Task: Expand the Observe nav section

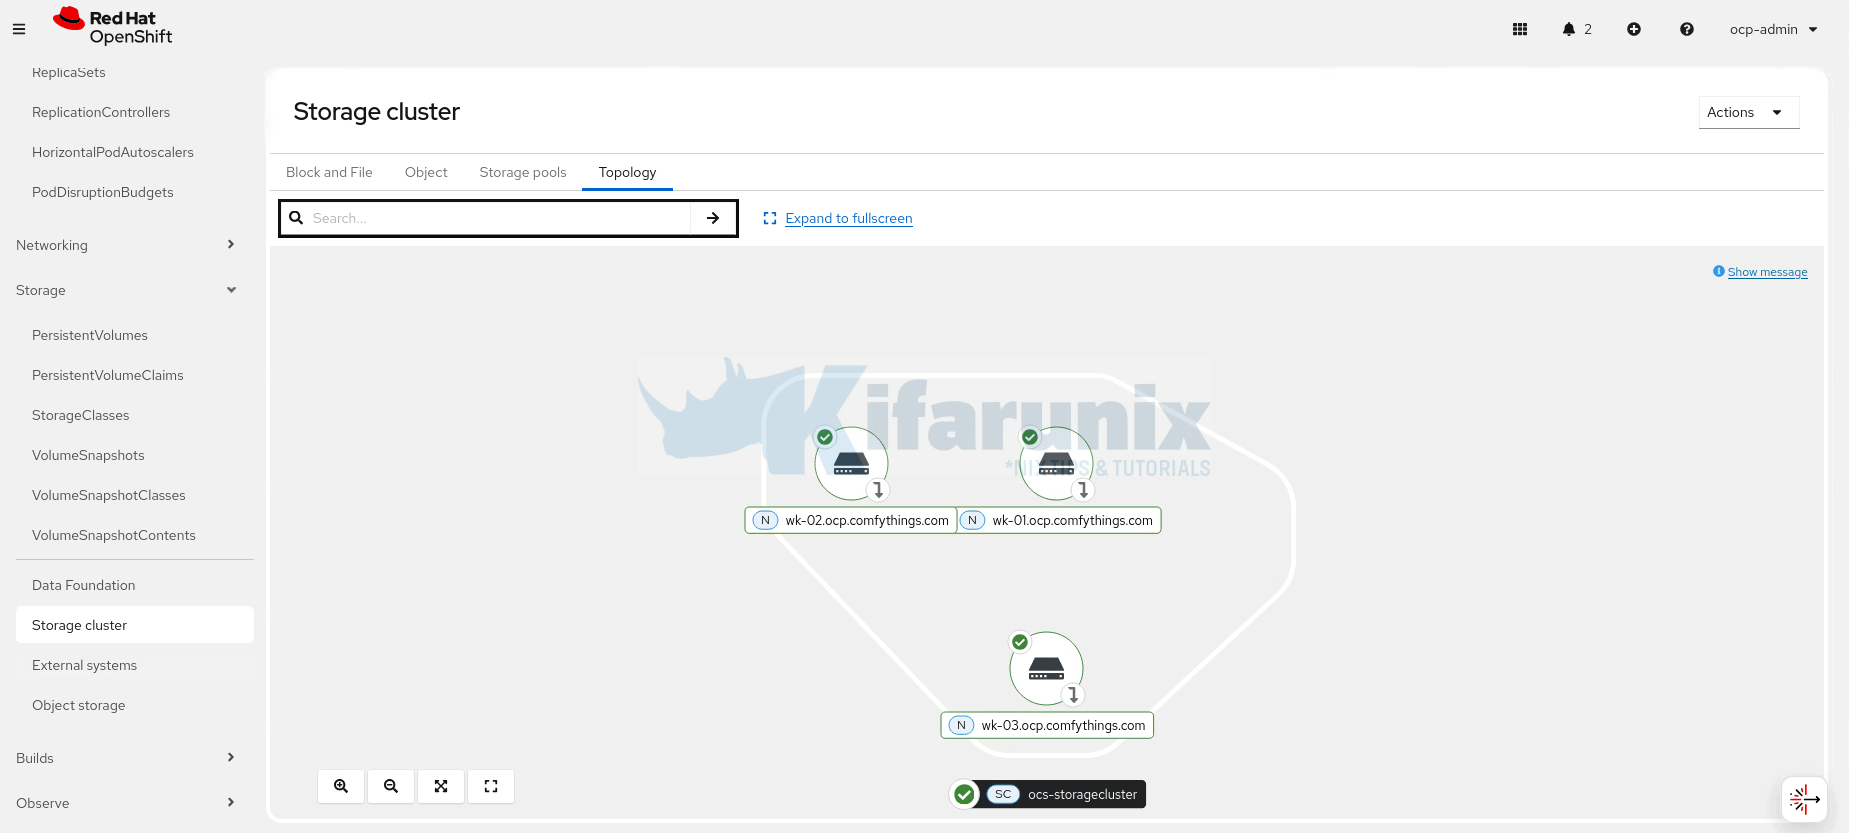Action: click(x=127, y=803)
